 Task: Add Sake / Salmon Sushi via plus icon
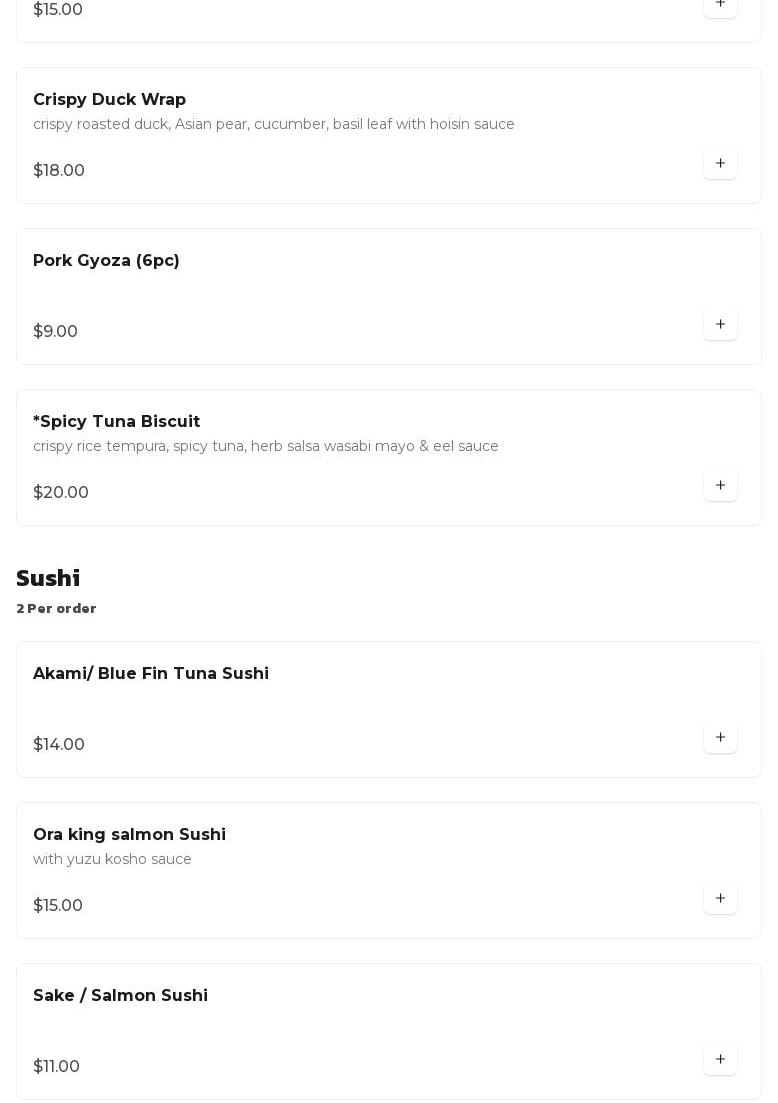pyautogui.click(x=720, y=1059)
